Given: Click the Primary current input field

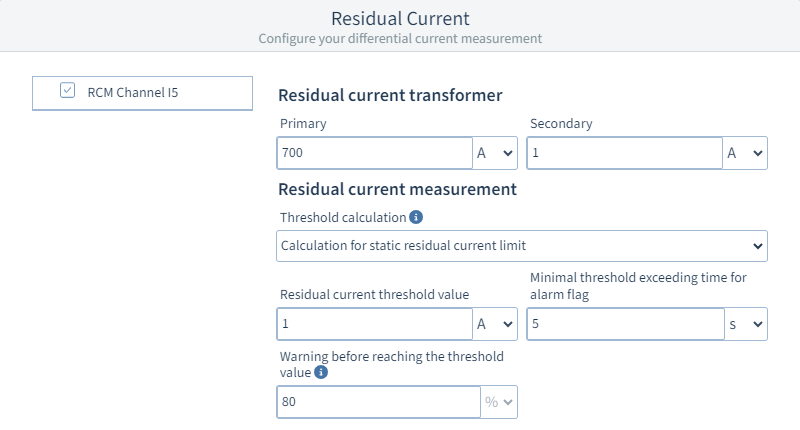Looking at the screenshot, I should [375, 153].
